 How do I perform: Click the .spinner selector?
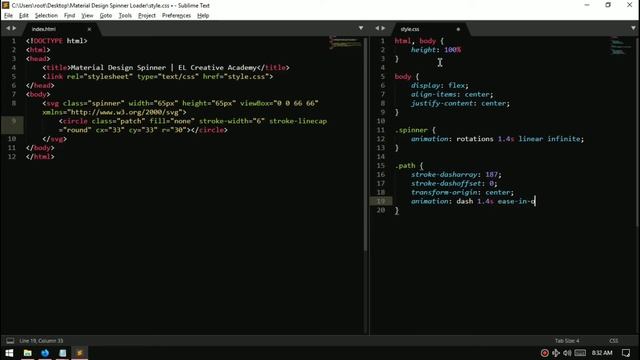tap(411, 130)
